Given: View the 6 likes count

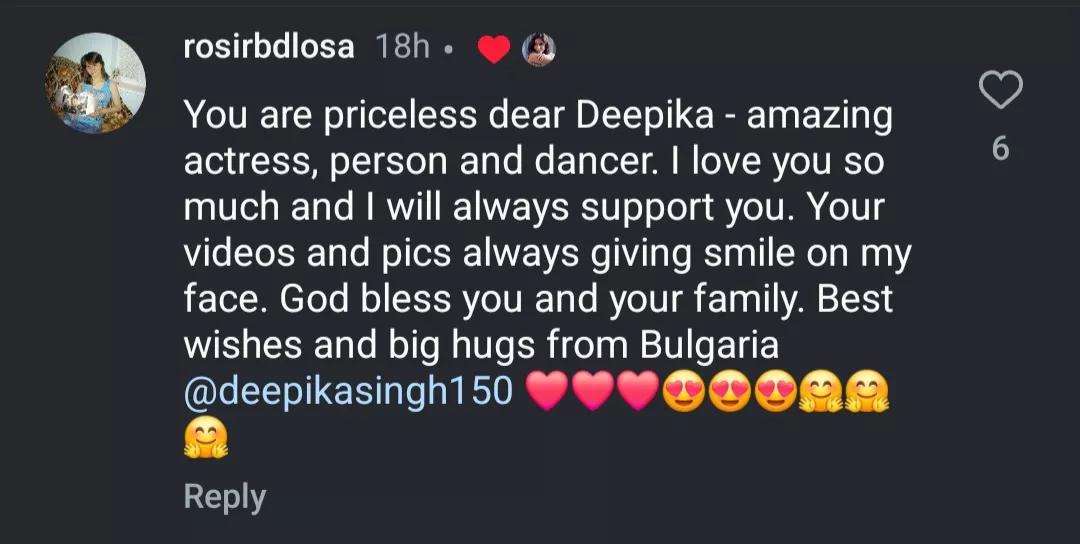Looking at the screenshot, I should pyautogui.click(x=1001, y=149).
